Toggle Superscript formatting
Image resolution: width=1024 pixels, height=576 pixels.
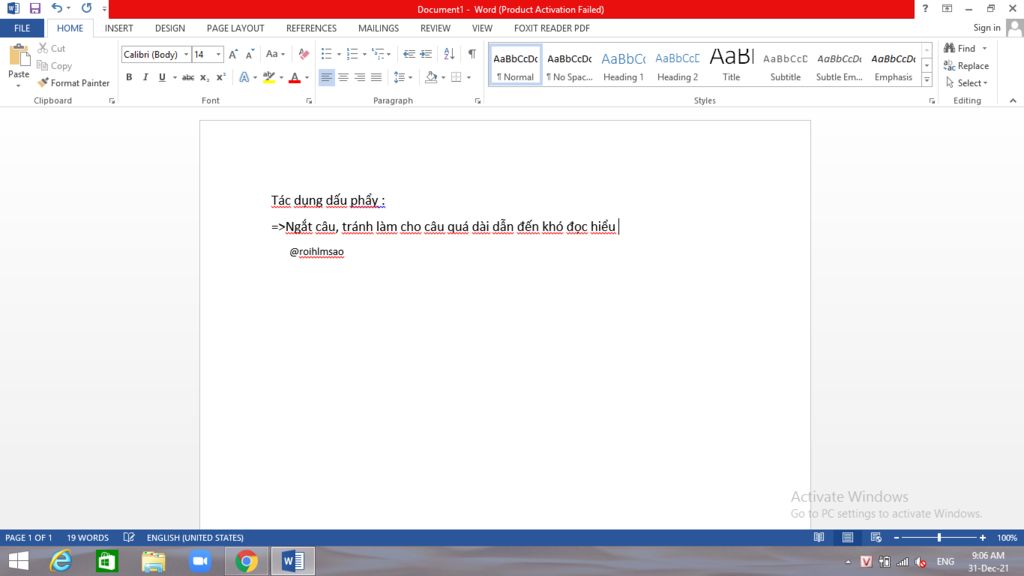pyautogui.click(x=221, y=77)
